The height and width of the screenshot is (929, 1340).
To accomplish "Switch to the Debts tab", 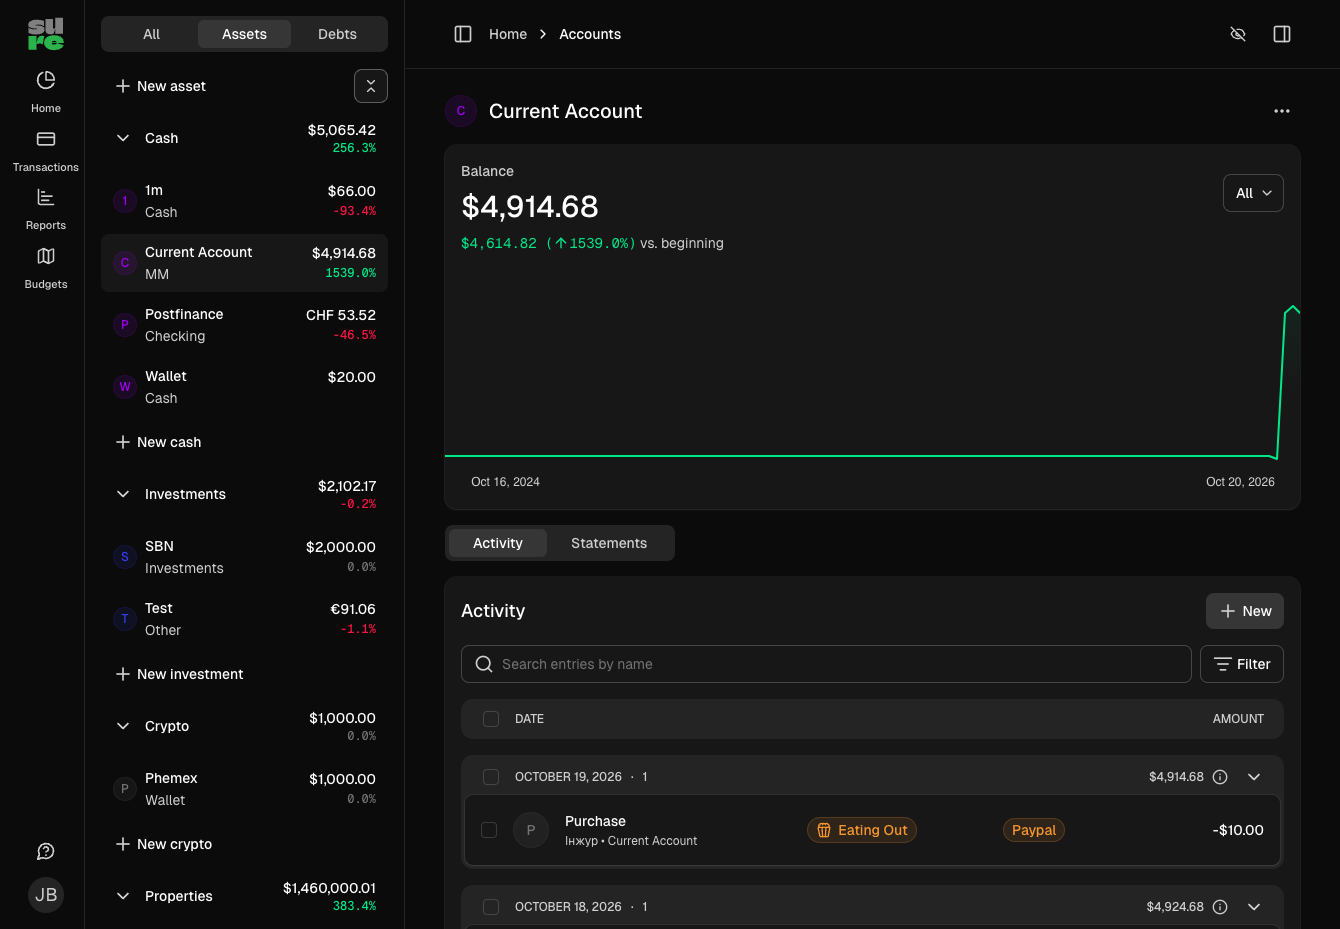I will (337, 34).
